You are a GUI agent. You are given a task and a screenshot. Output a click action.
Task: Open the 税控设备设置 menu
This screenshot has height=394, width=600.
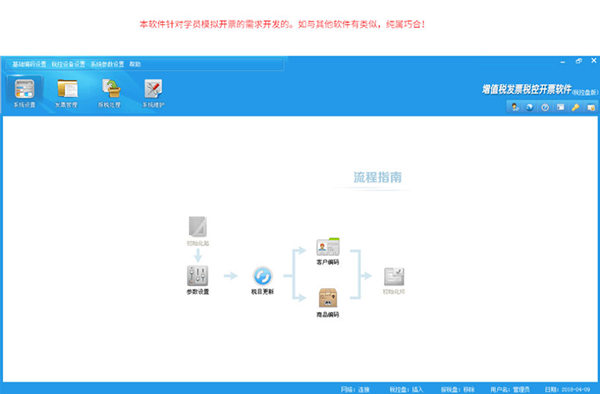(68, 64)
